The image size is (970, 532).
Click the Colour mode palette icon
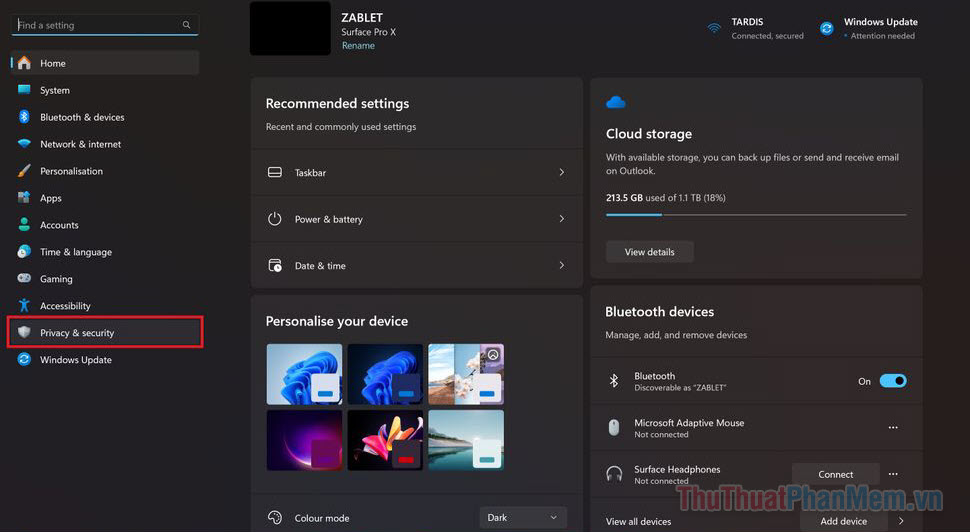(275, 518)
